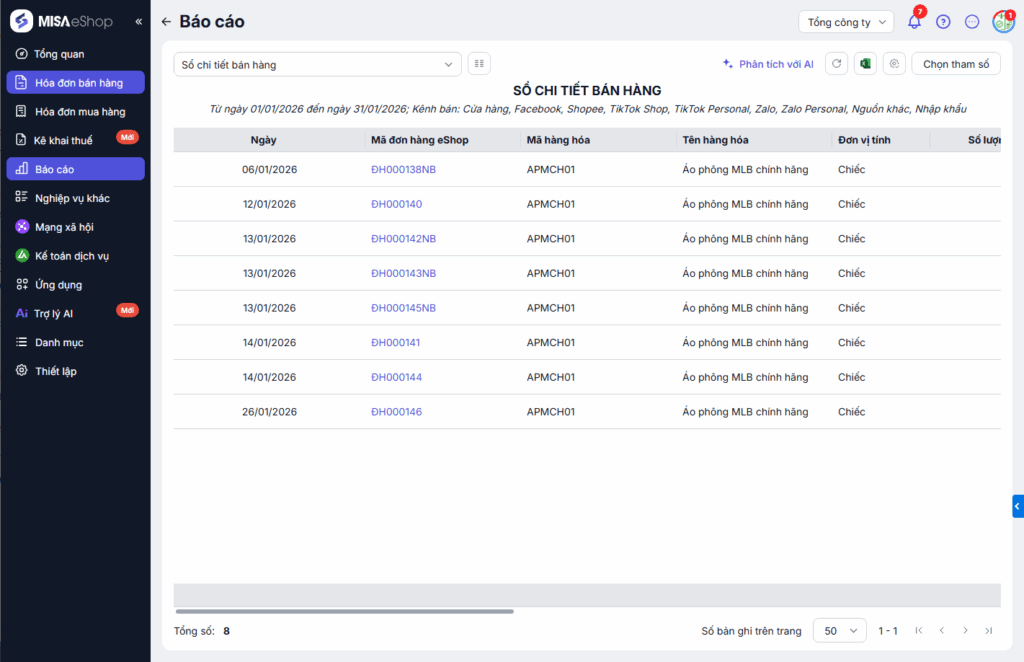This screenshot has height=662, width=1024.
Task: Open the notifications bell
Action: pyautogui.click(x=914, y=22)
